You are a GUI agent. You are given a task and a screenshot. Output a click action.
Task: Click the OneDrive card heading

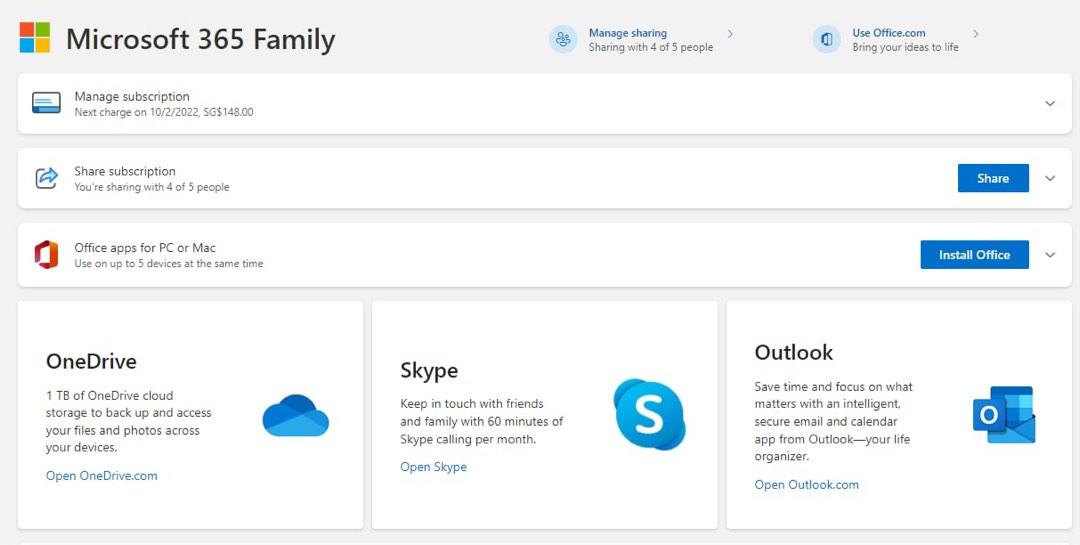coord(91,361)
